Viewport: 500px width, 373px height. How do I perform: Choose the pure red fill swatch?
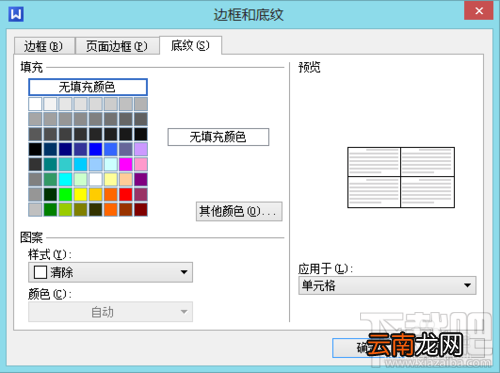126,195
